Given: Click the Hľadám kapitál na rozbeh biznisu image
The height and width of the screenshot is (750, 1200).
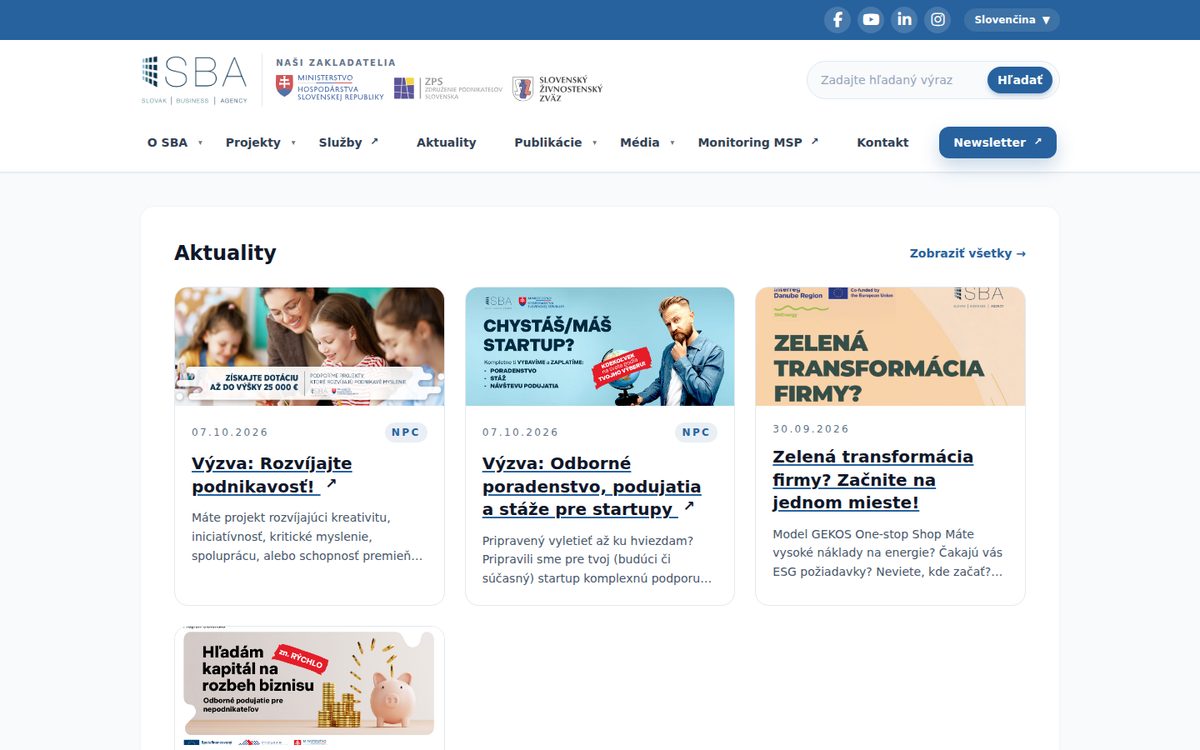Looking at the screenshot, I should click(x=309, y=688).
